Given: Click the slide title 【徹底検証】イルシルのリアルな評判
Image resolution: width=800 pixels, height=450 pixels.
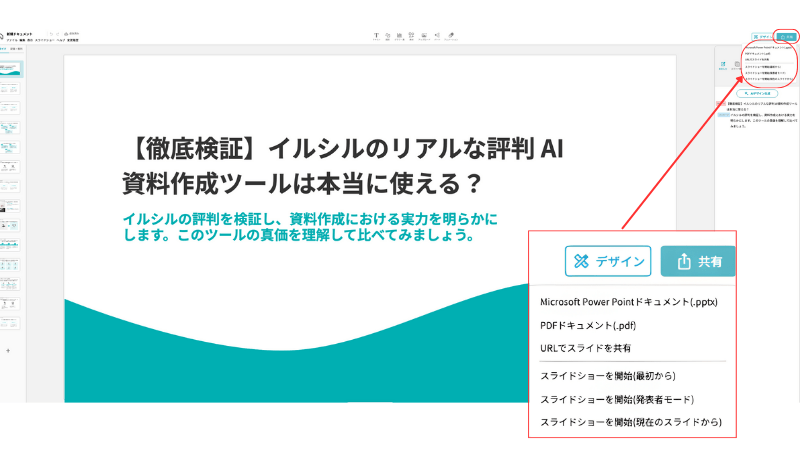Looking at the screenshot, I should (x=343, y=166).
